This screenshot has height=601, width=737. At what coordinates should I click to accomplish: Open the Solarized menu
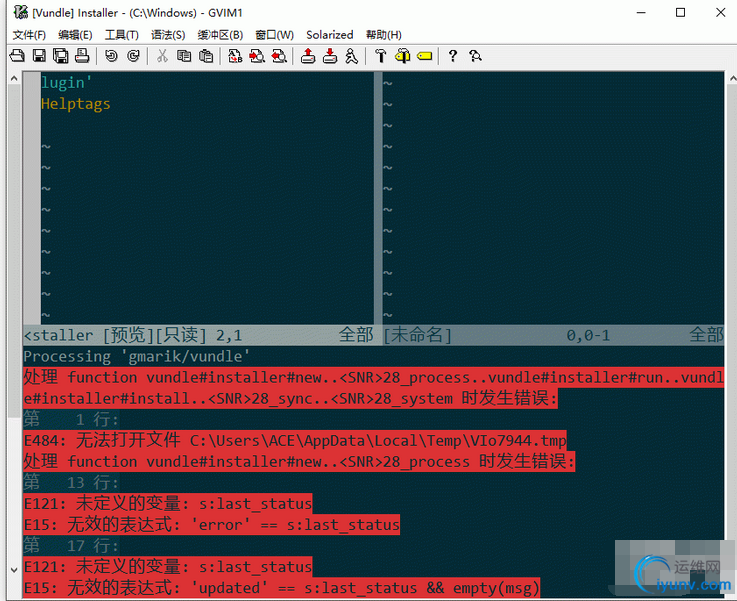pyautogui.click(x=329, y=35)
